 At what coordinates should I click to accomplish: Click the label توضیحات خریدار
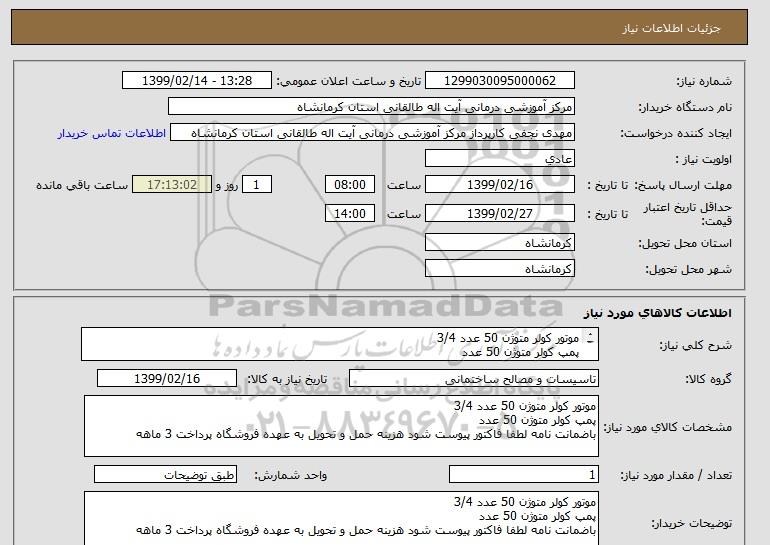point(691,523)
